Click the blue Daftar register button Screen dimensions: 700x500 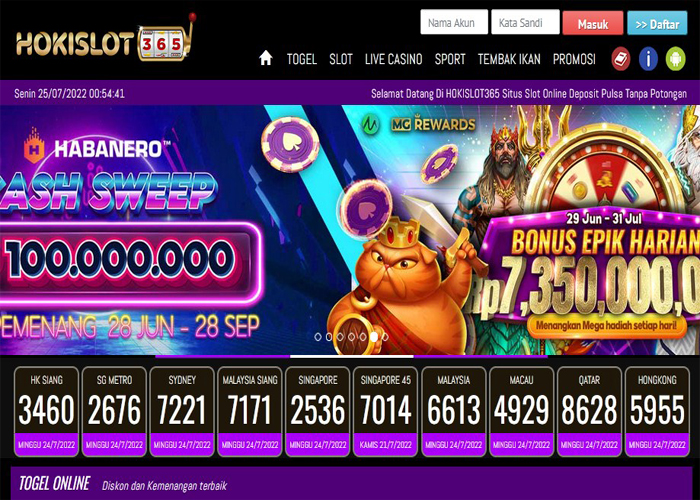click(657, 23)
